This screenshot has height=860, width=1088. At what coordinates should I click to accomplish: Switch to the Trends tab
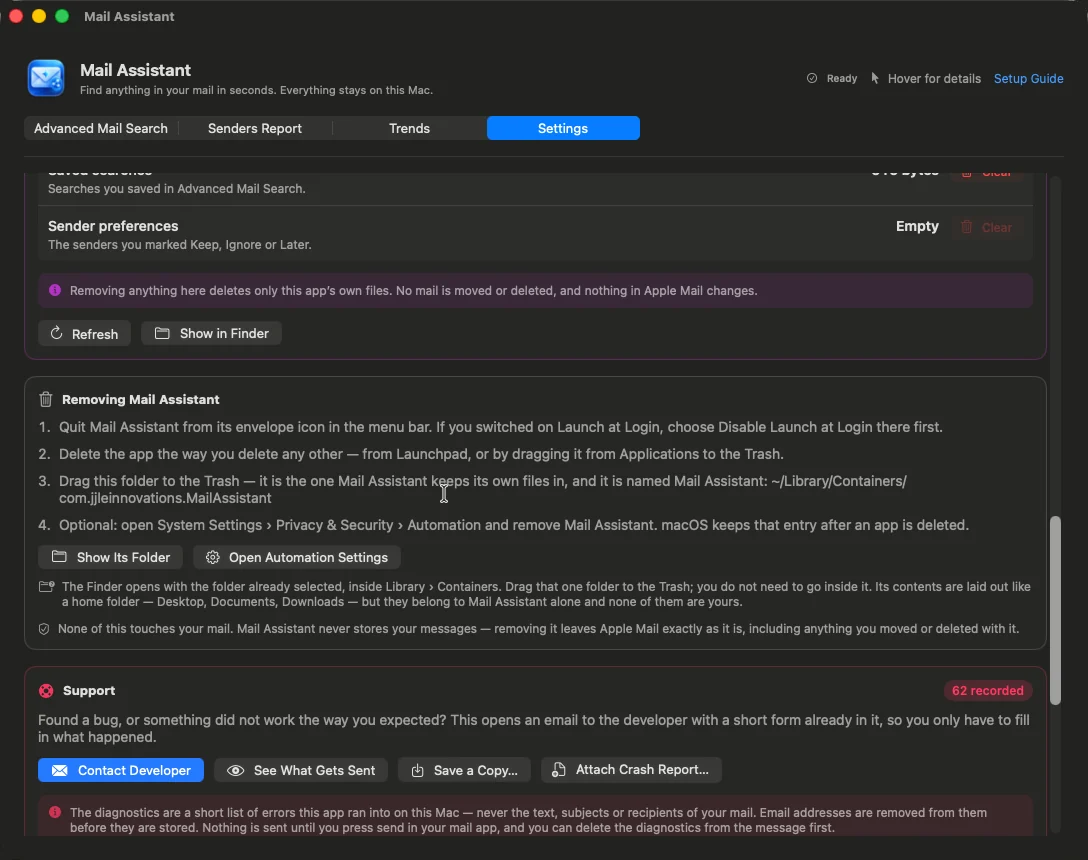[x=409, y=128]
